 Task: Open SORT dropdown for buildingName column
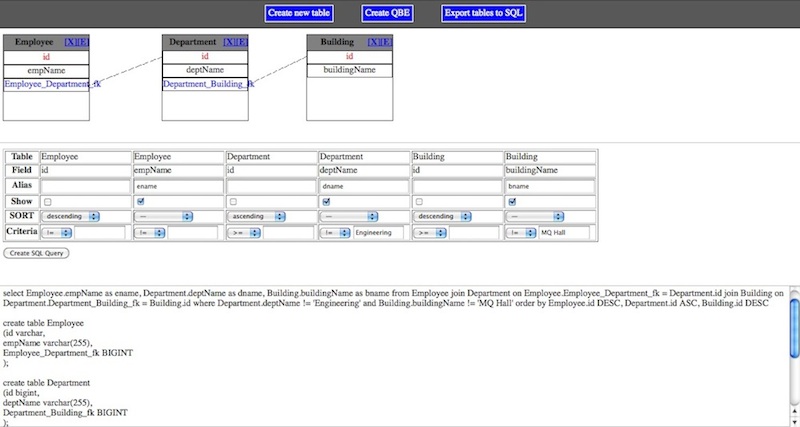coord(535,216)
